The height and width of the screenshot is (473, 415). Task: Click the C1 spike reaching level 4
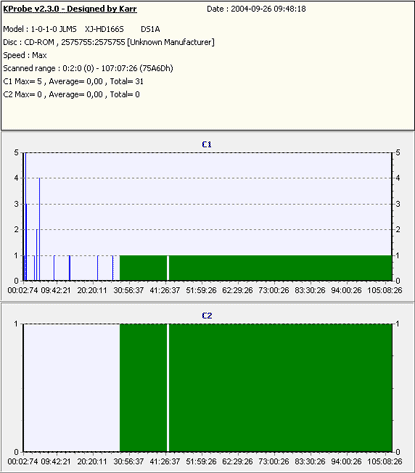coord(39,229)
